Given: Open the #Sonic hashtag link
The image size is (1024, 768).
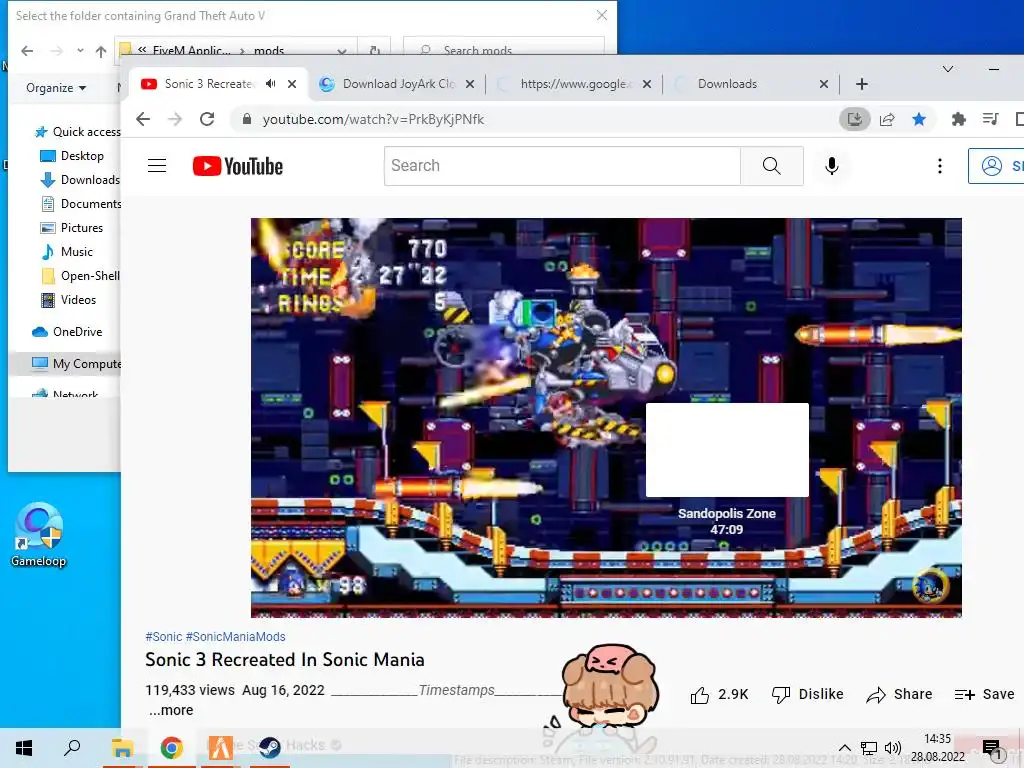Looking at the screenshot, I should pos(163,637).
